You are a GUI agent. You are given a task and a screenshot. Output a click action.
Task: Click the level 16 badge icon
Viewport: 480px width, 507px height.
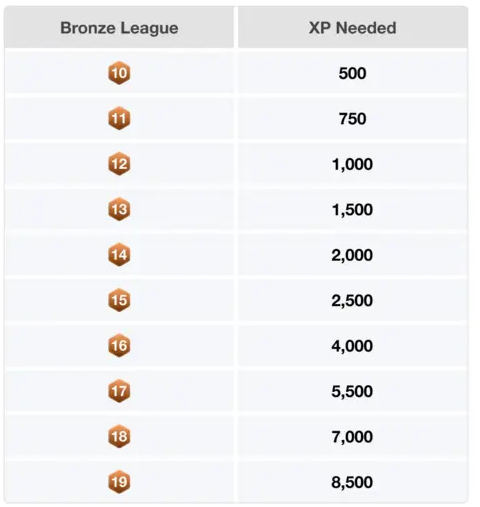click(119, 345)
